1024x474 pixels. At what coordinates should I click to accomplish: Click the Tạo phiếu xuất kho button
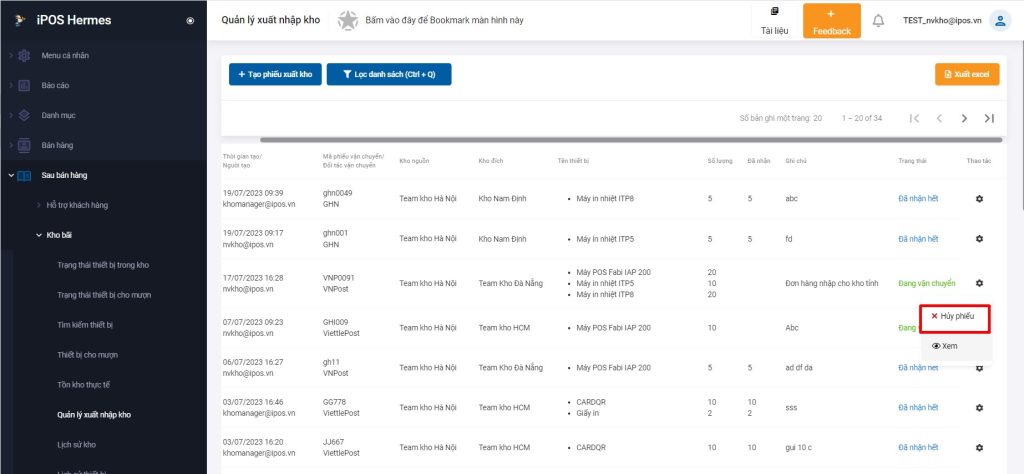275,74
